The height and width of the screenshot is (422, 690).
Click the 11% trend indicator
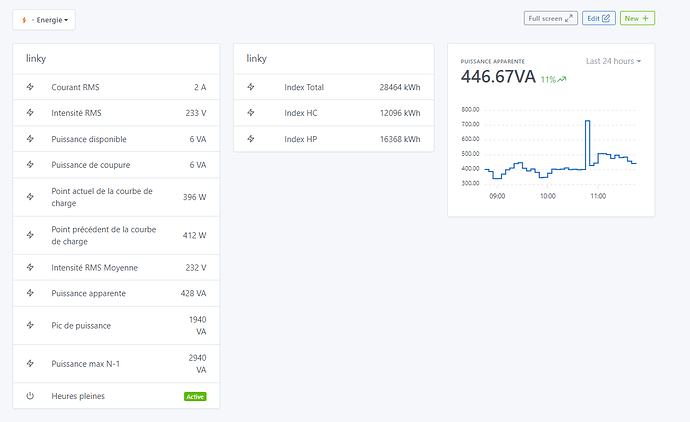(553, 79)
